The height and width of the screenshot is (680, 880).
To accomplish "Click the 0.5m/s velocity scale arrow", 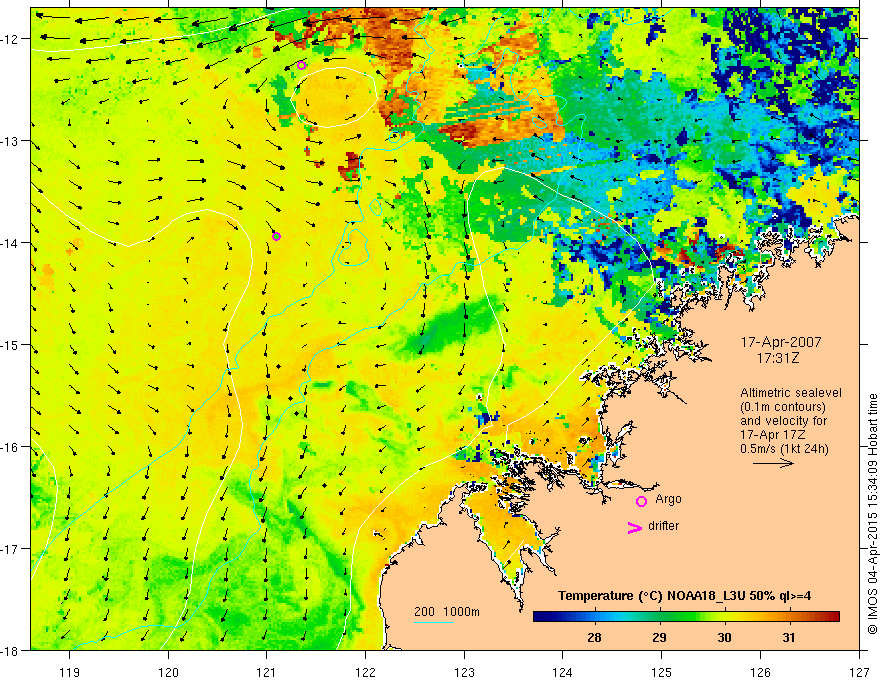I will (773, 463).
